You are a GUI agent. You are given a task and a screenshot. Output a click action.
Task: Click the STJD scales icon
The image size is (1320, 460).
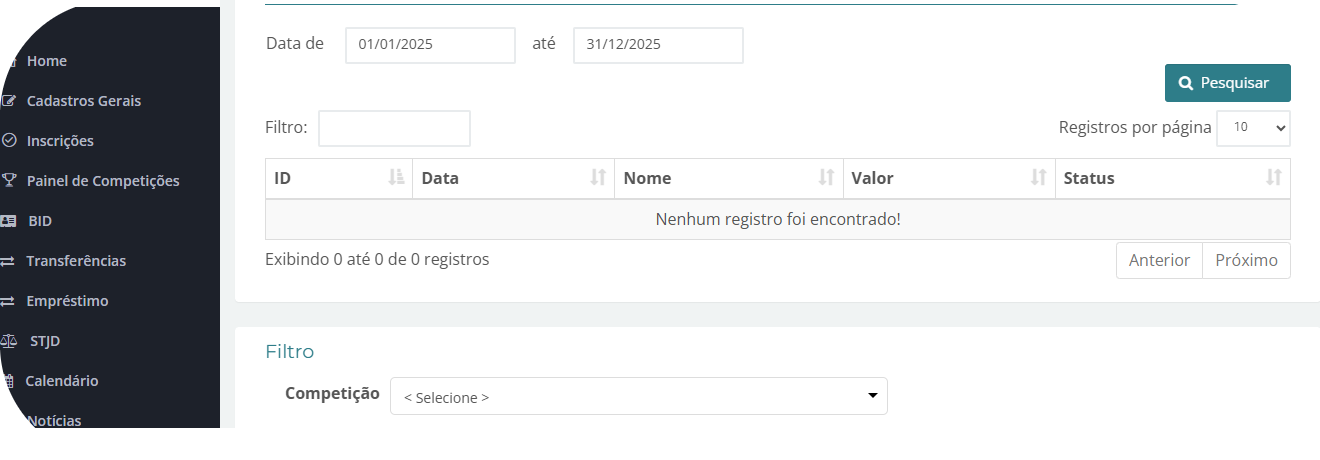tap(9, 341)
